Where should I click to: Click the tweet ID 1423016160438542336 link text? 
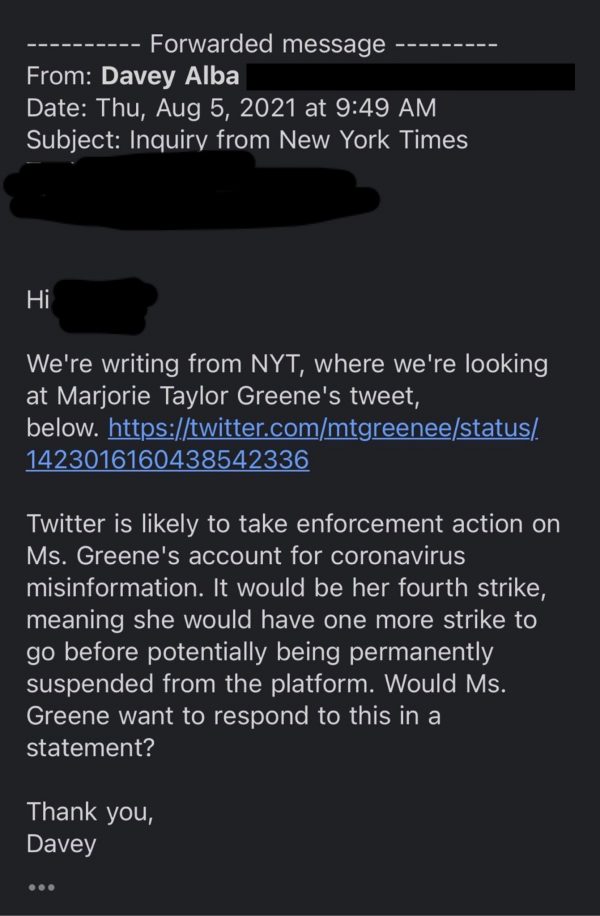point(167,460)
